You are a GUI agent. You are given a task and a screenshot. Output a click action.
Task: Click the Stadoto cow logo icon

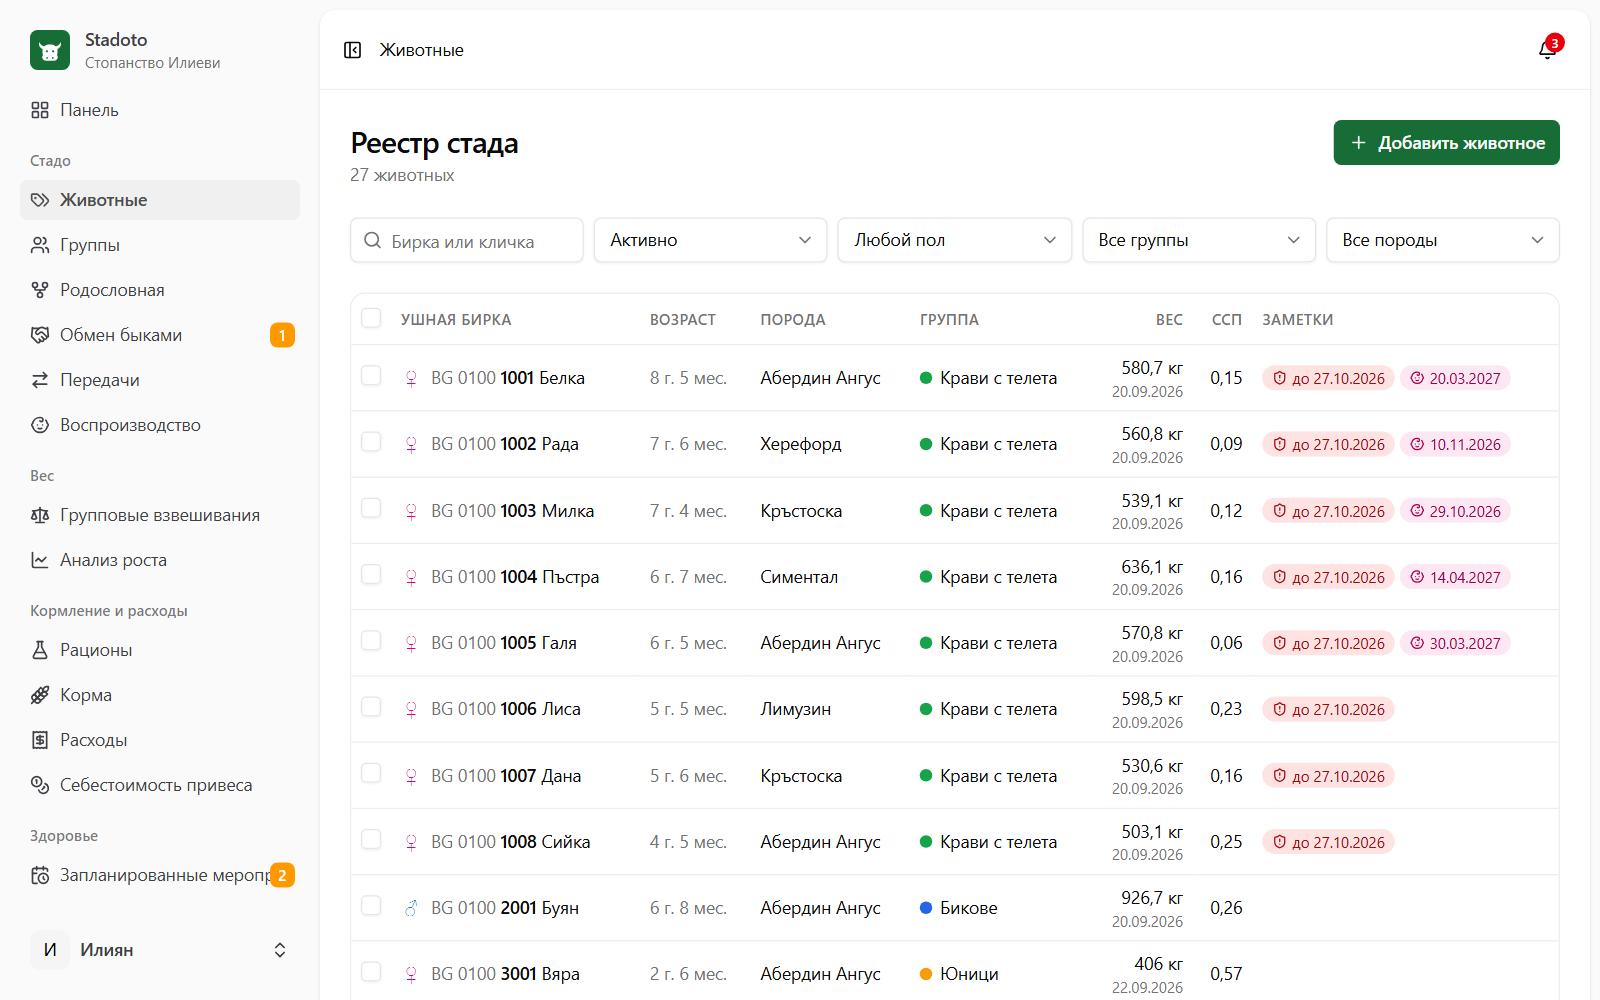pos(50,50)
